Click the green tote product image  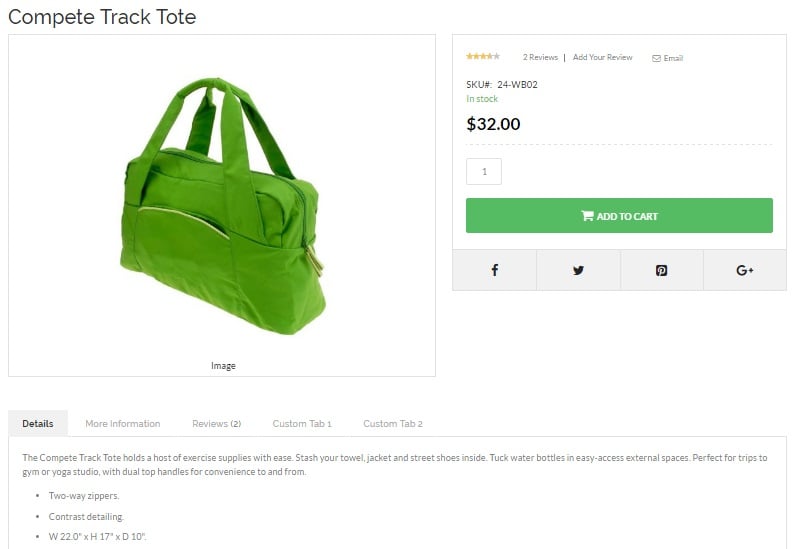[x=222, y=205]
